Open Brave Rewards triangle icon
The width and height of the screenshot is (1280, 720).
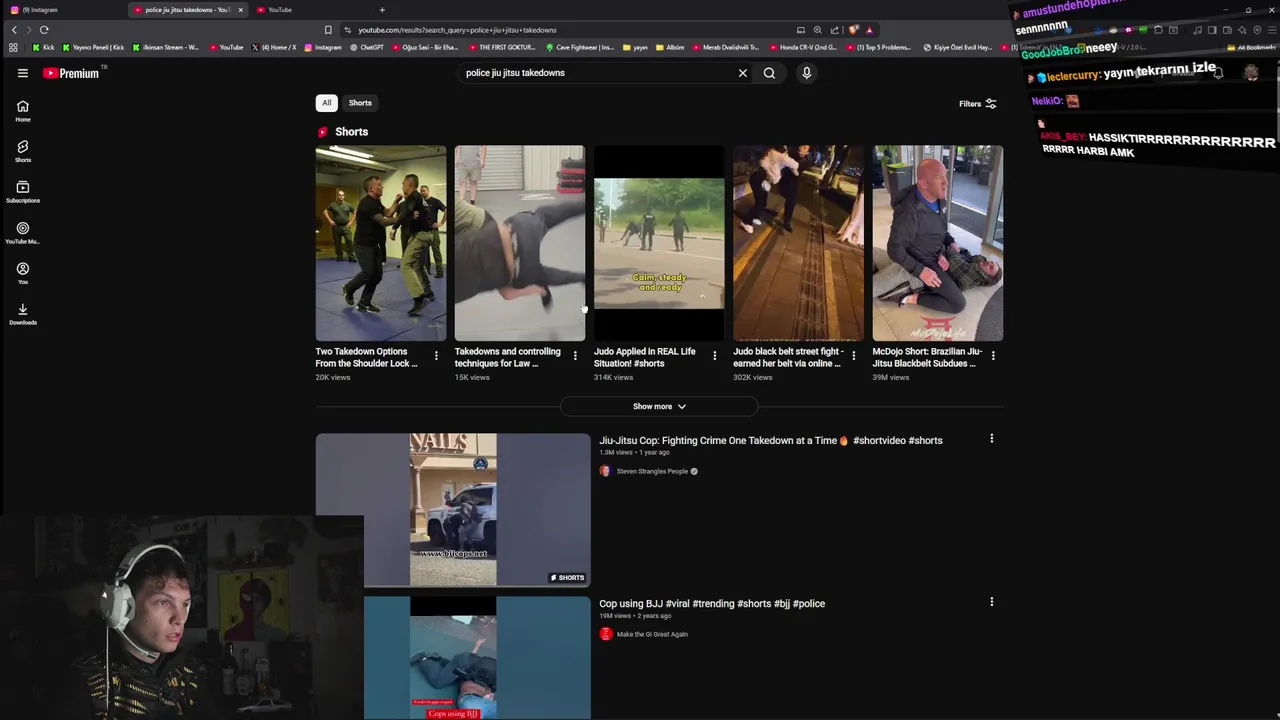pyautogui.click(x=869, y=30)
